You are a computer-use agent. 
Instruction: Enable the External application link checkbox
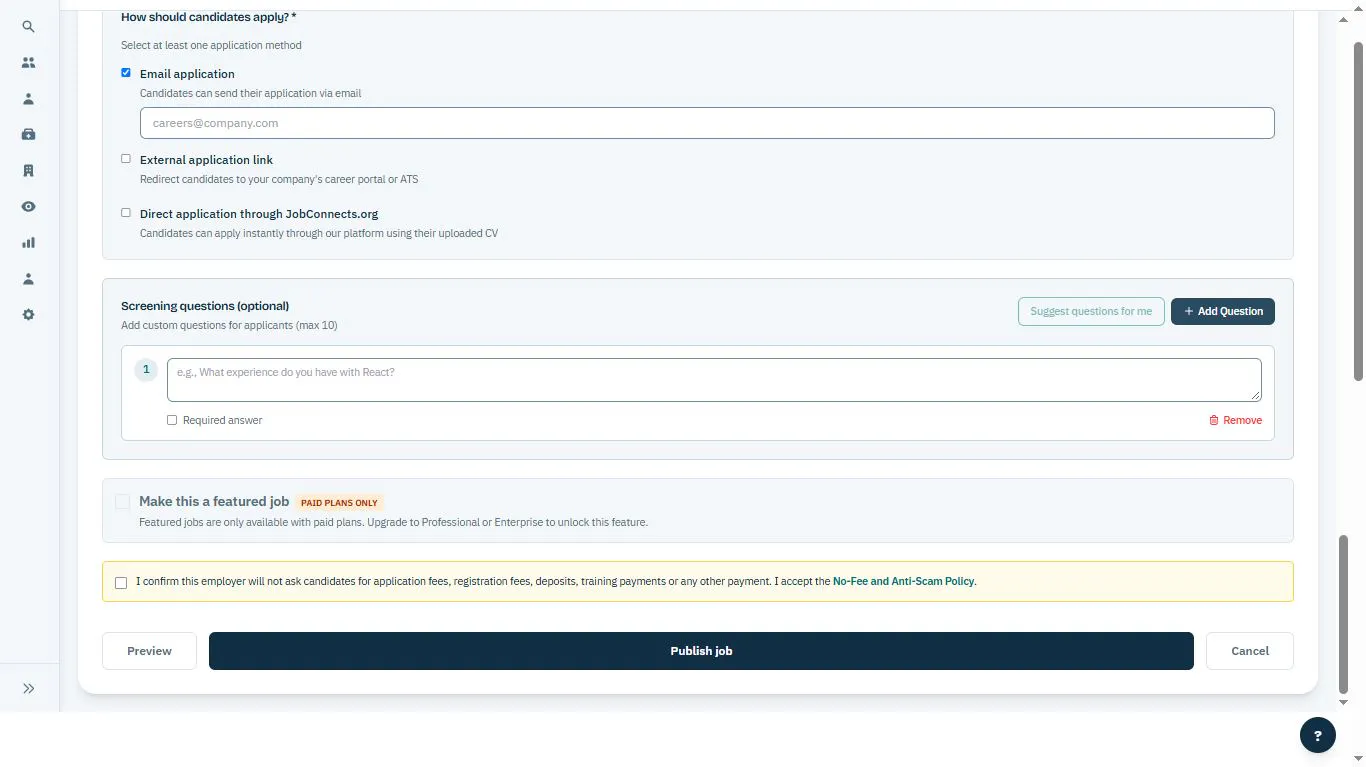pyautogui.click(x=126, y=159)
